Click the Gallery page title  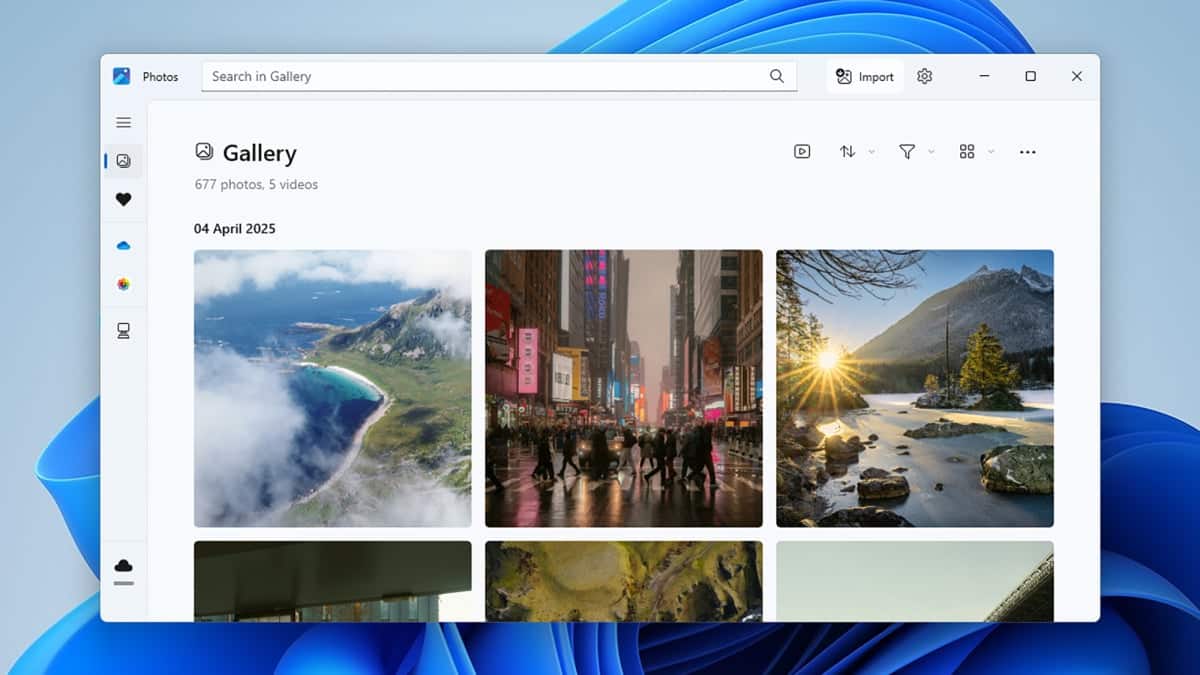258,152
